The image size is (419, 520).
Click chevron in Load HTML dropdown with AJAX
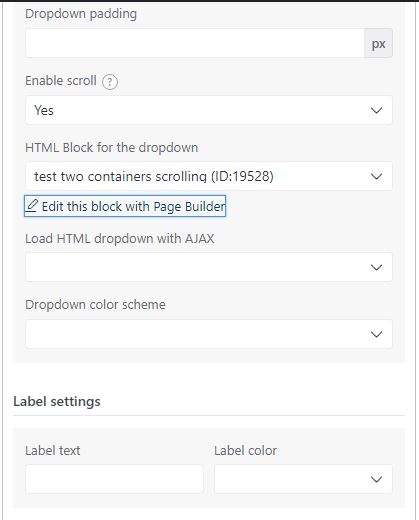(x=376, y=267)
